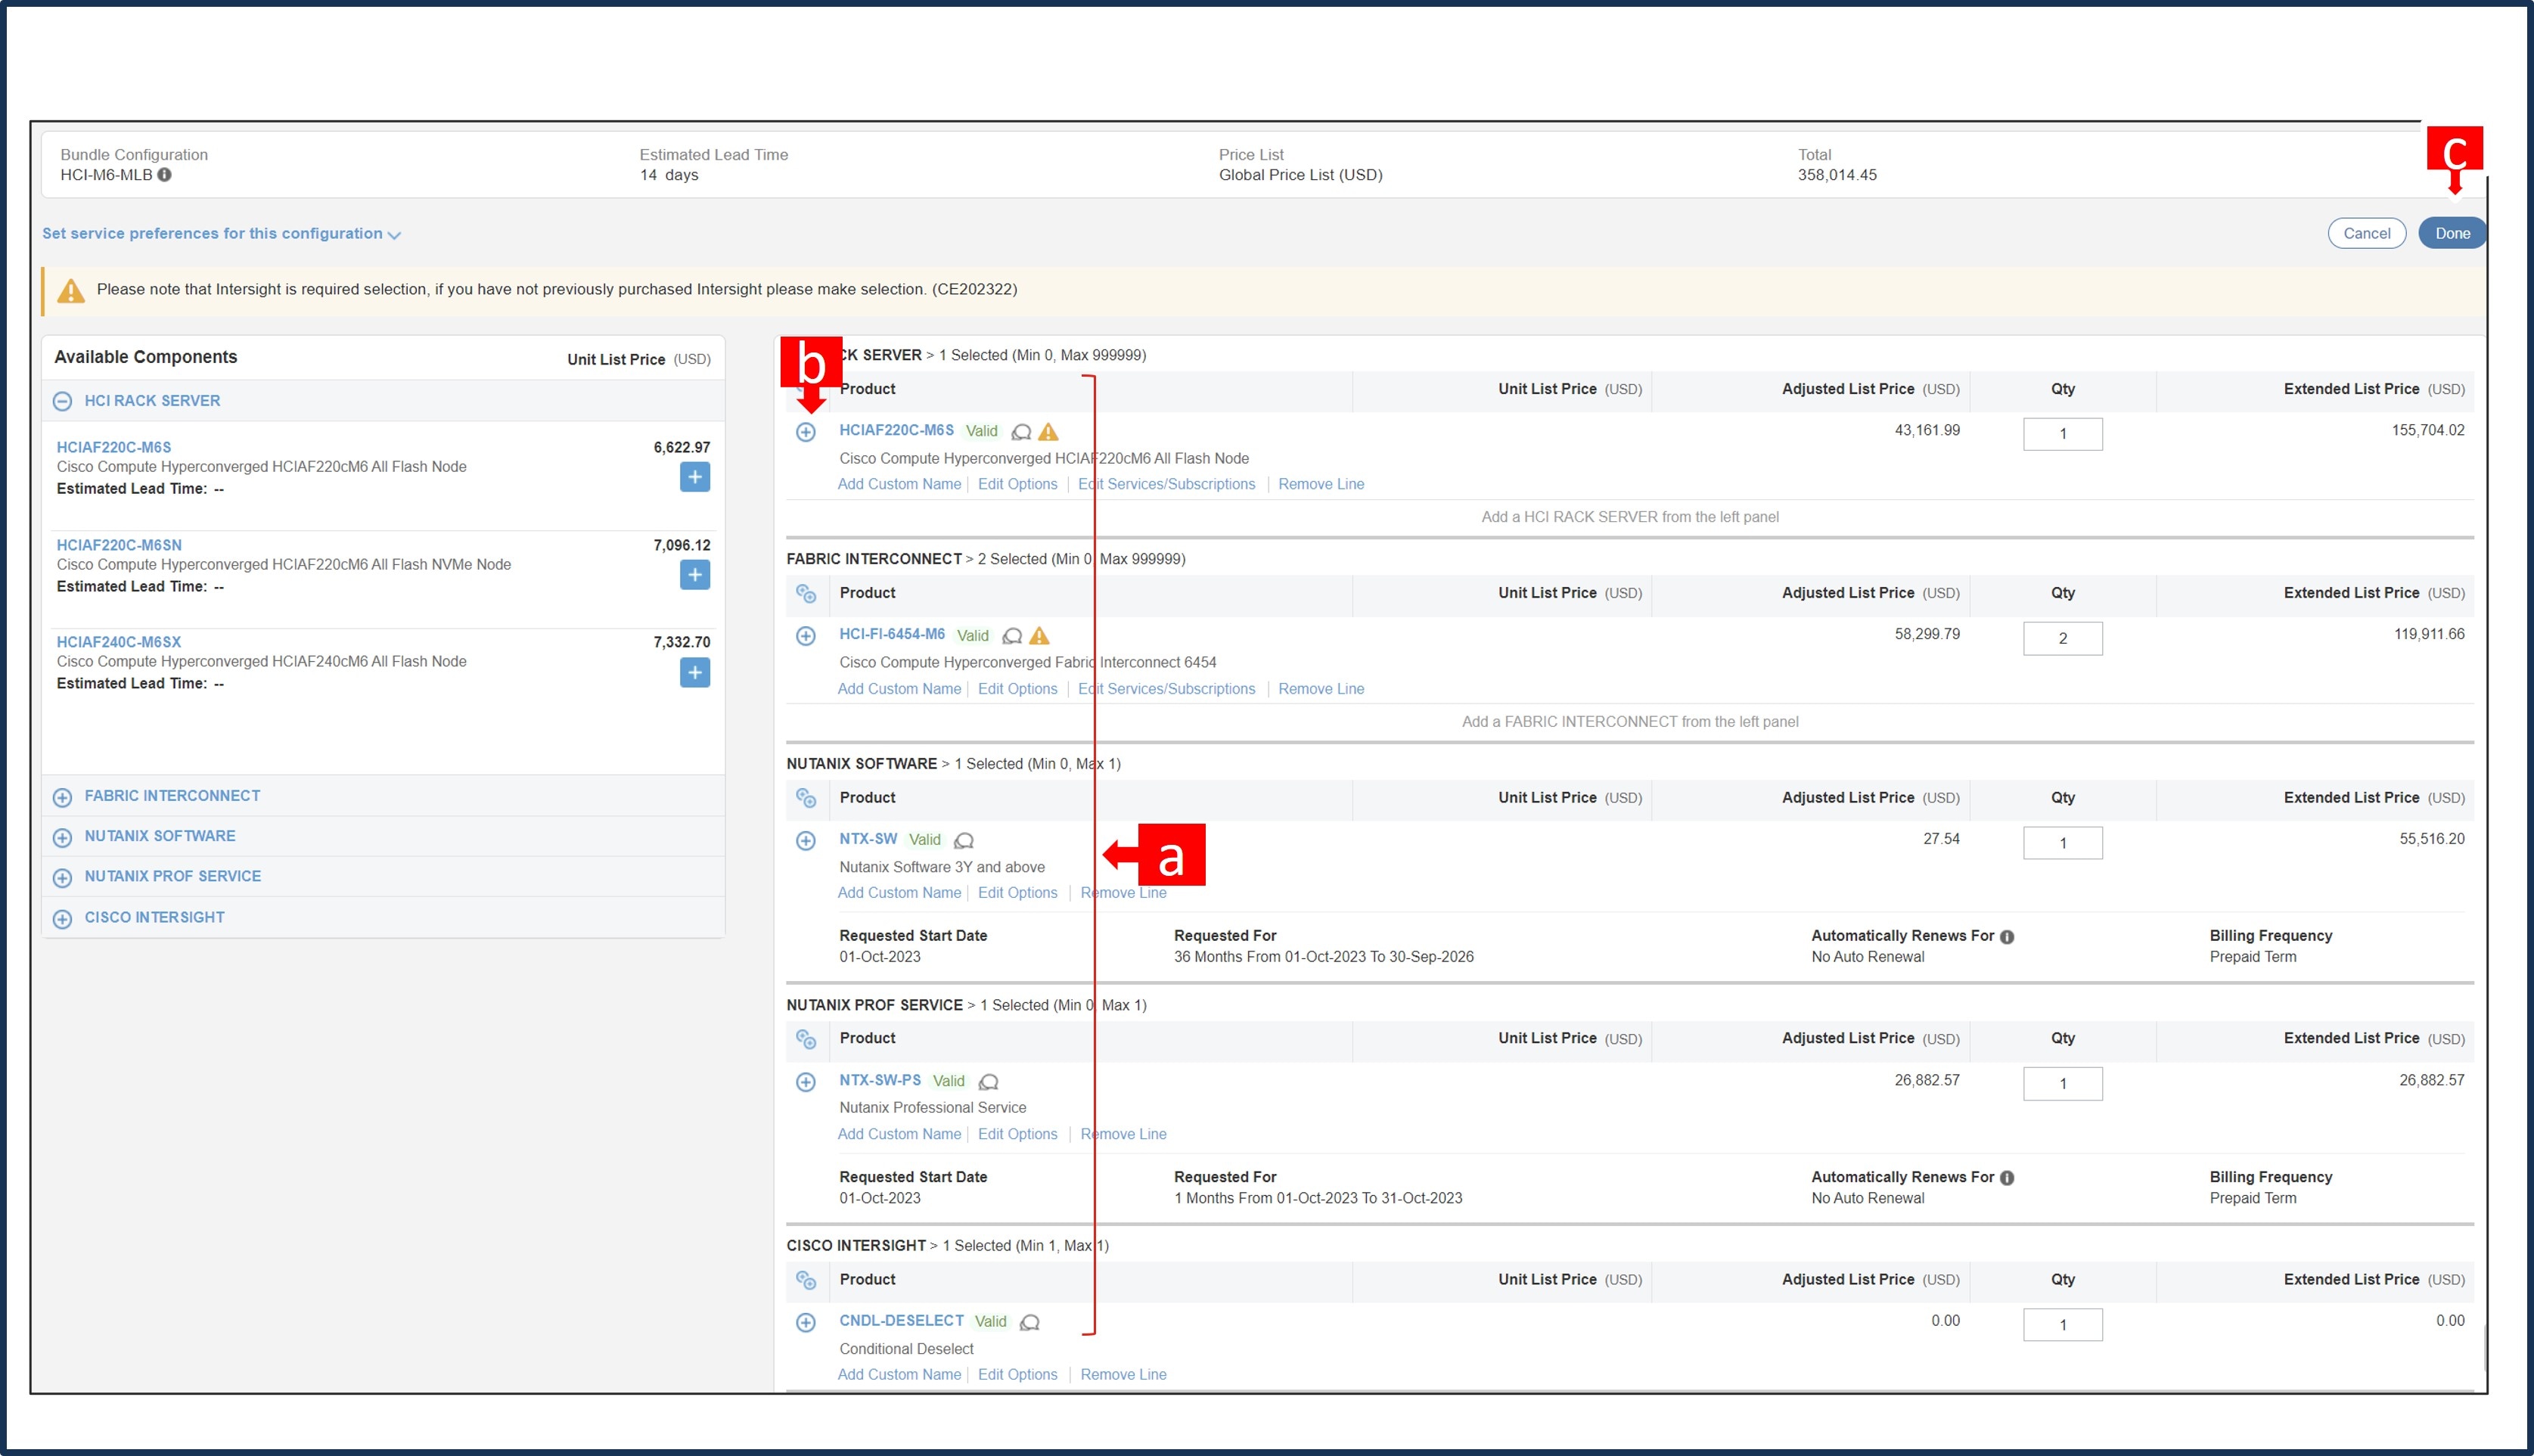
Task: Click Remove Line under NTX-SW
Action: 1123,892
